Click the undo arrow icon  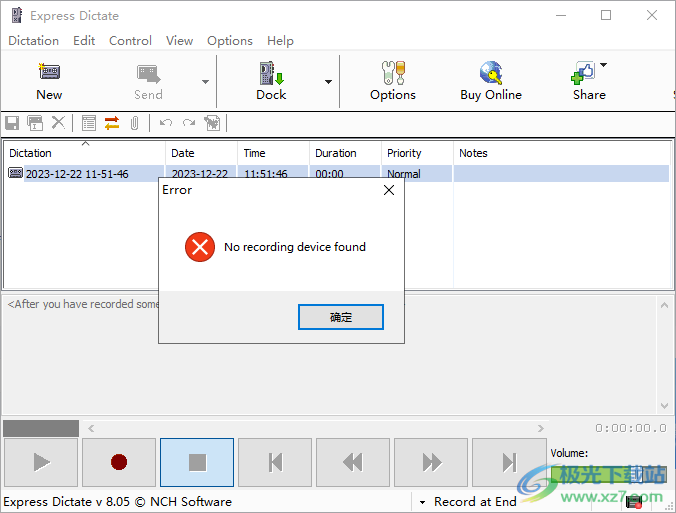(x=166, y=123)
